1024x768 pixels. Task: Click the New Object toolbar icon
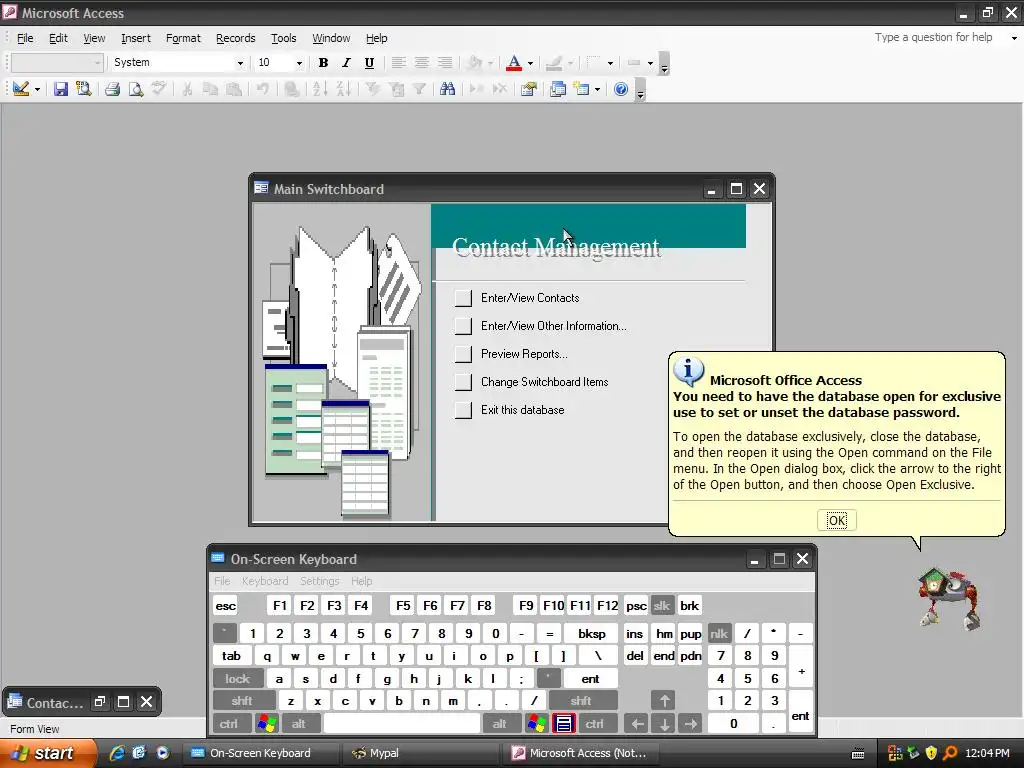click(x=581, y=89)
